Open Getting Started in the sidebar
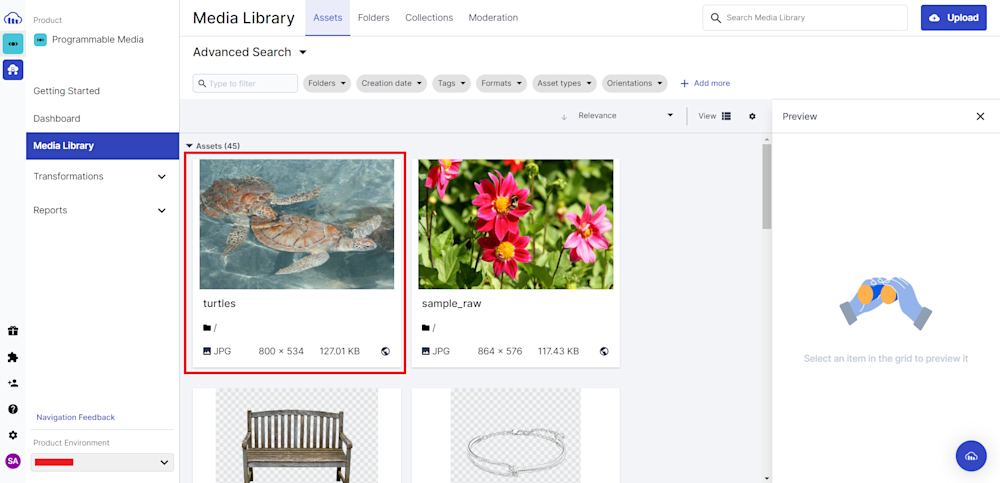 (x=66, y=91)
